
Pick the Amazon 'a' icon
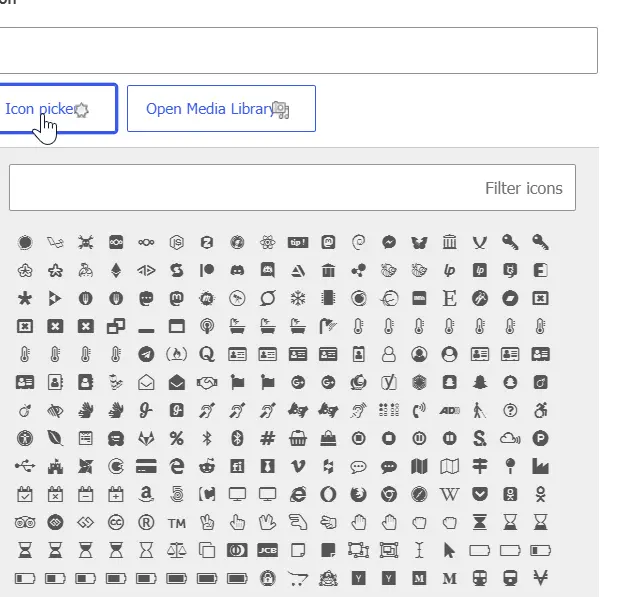tap(146, 494)
